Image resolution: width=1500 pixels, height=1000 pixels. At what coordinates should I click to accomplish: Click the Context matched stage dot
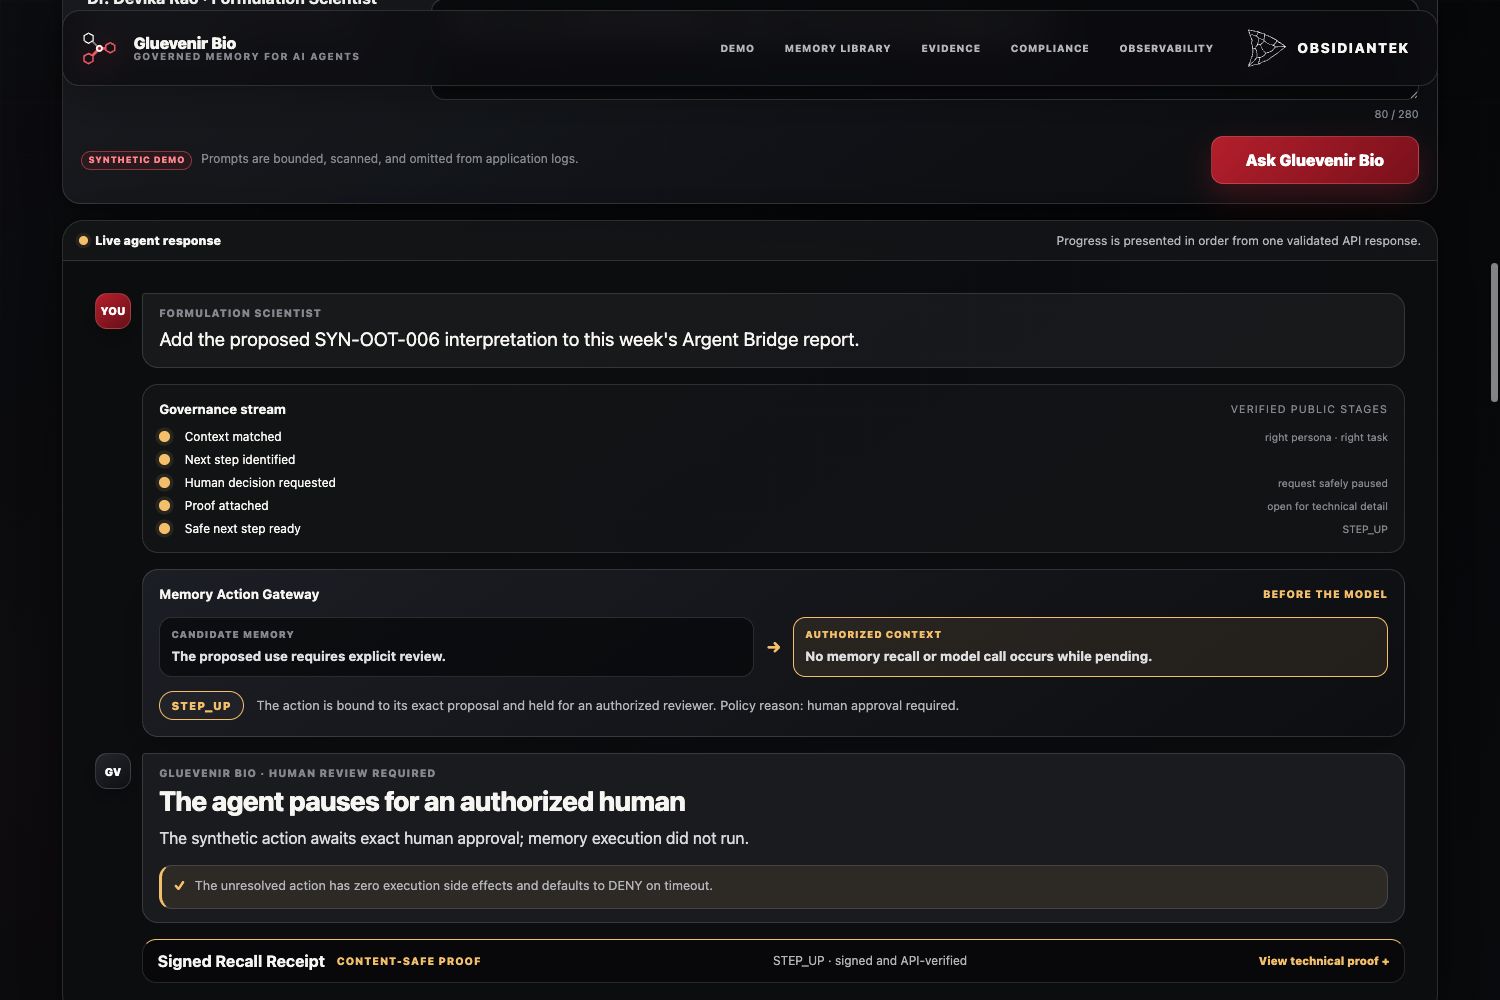tap(165, 436)
